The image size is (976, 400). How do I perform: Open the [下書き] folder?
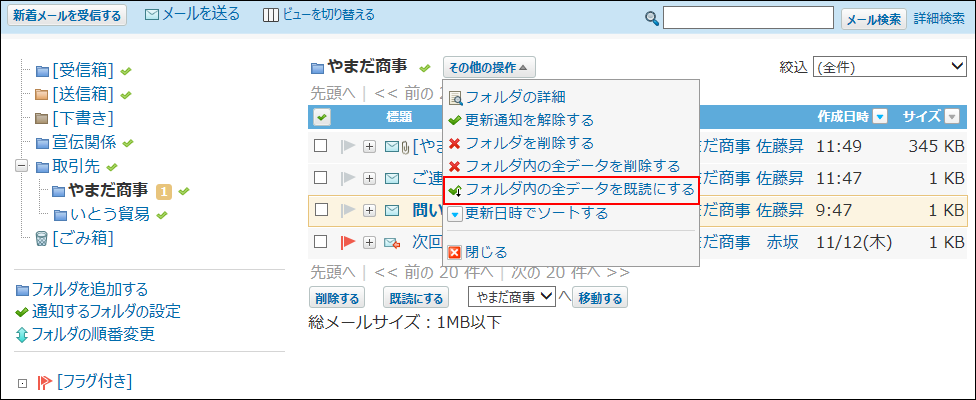[83, 118]
